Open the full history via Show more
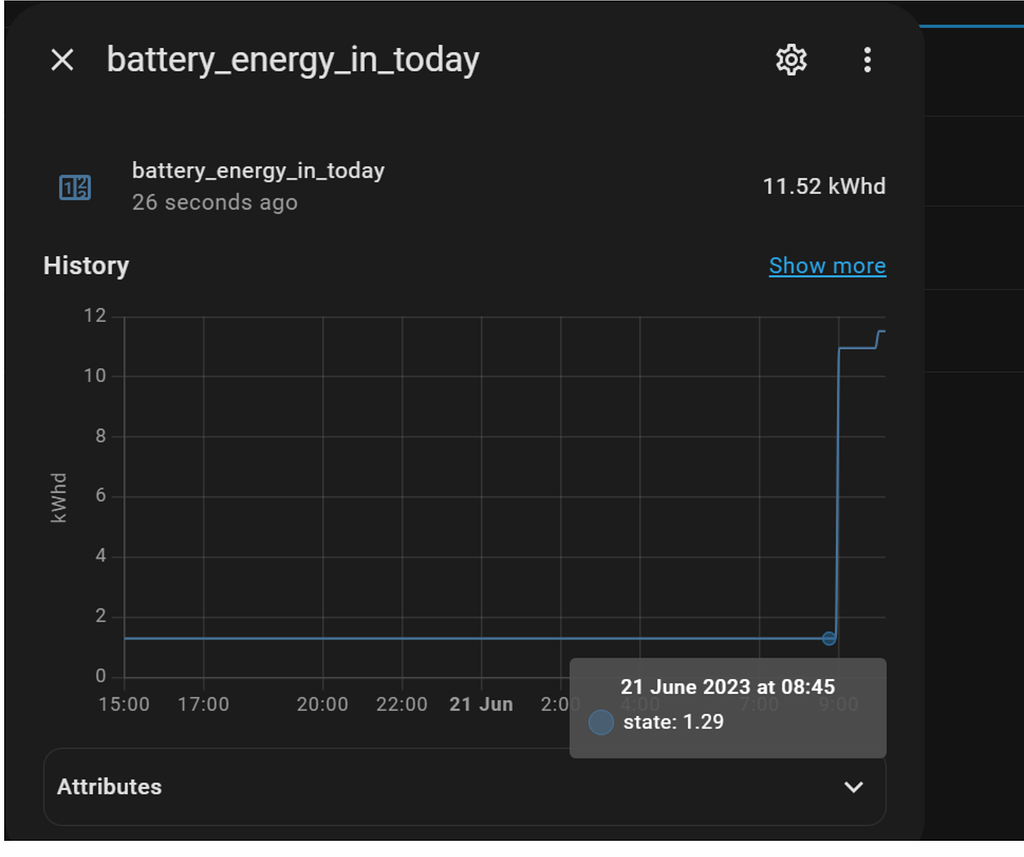1024x857 pixels. click(x=827, y=265)
